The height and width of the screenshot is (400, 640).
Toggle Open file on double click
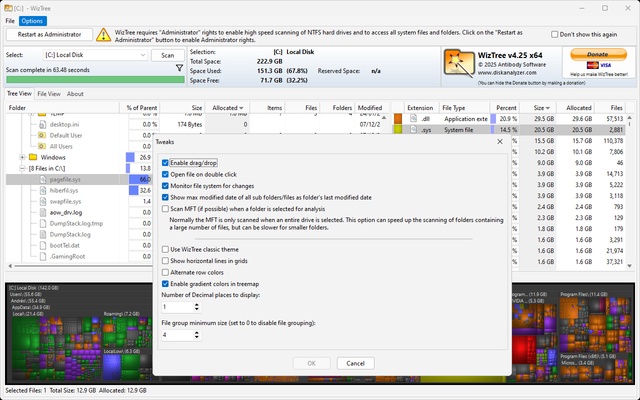(165, 174)
